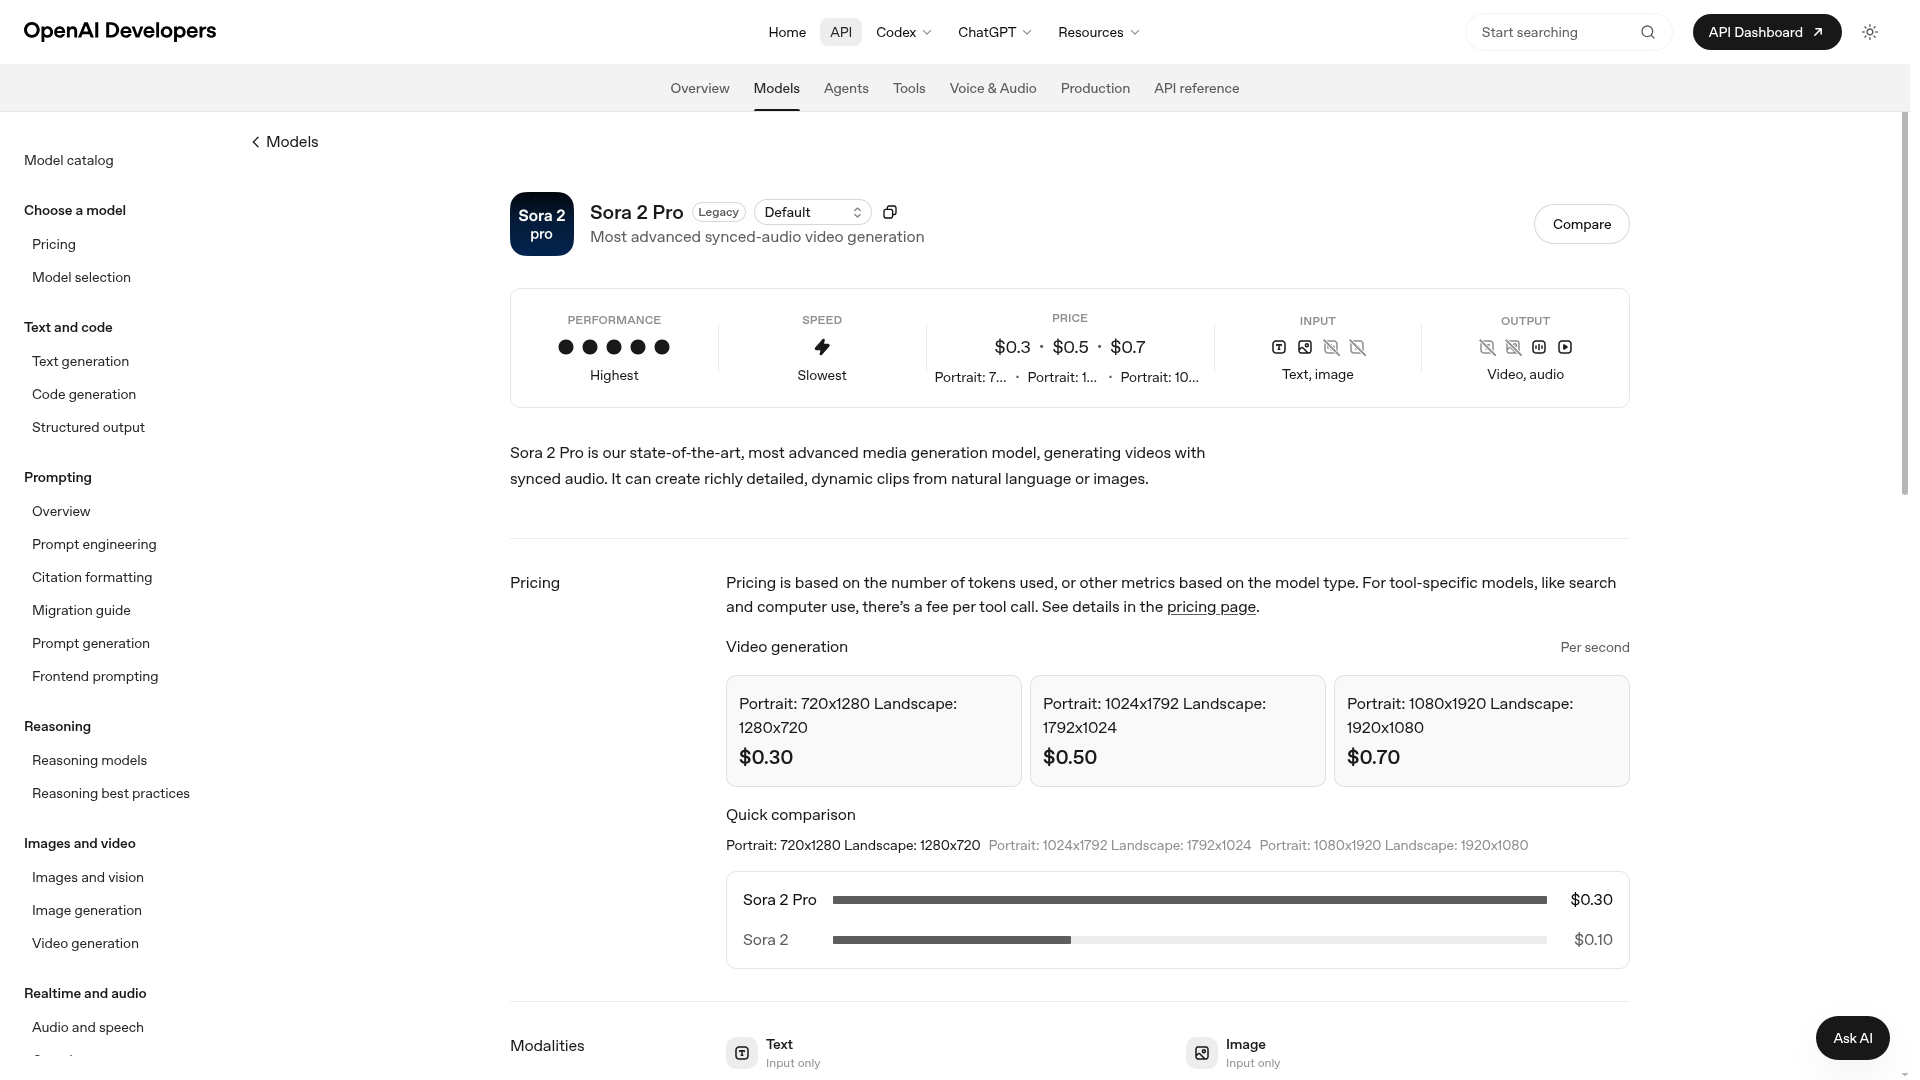Click the audio output icon
The image size is (1920, 1080).
tap(1539, 347)
